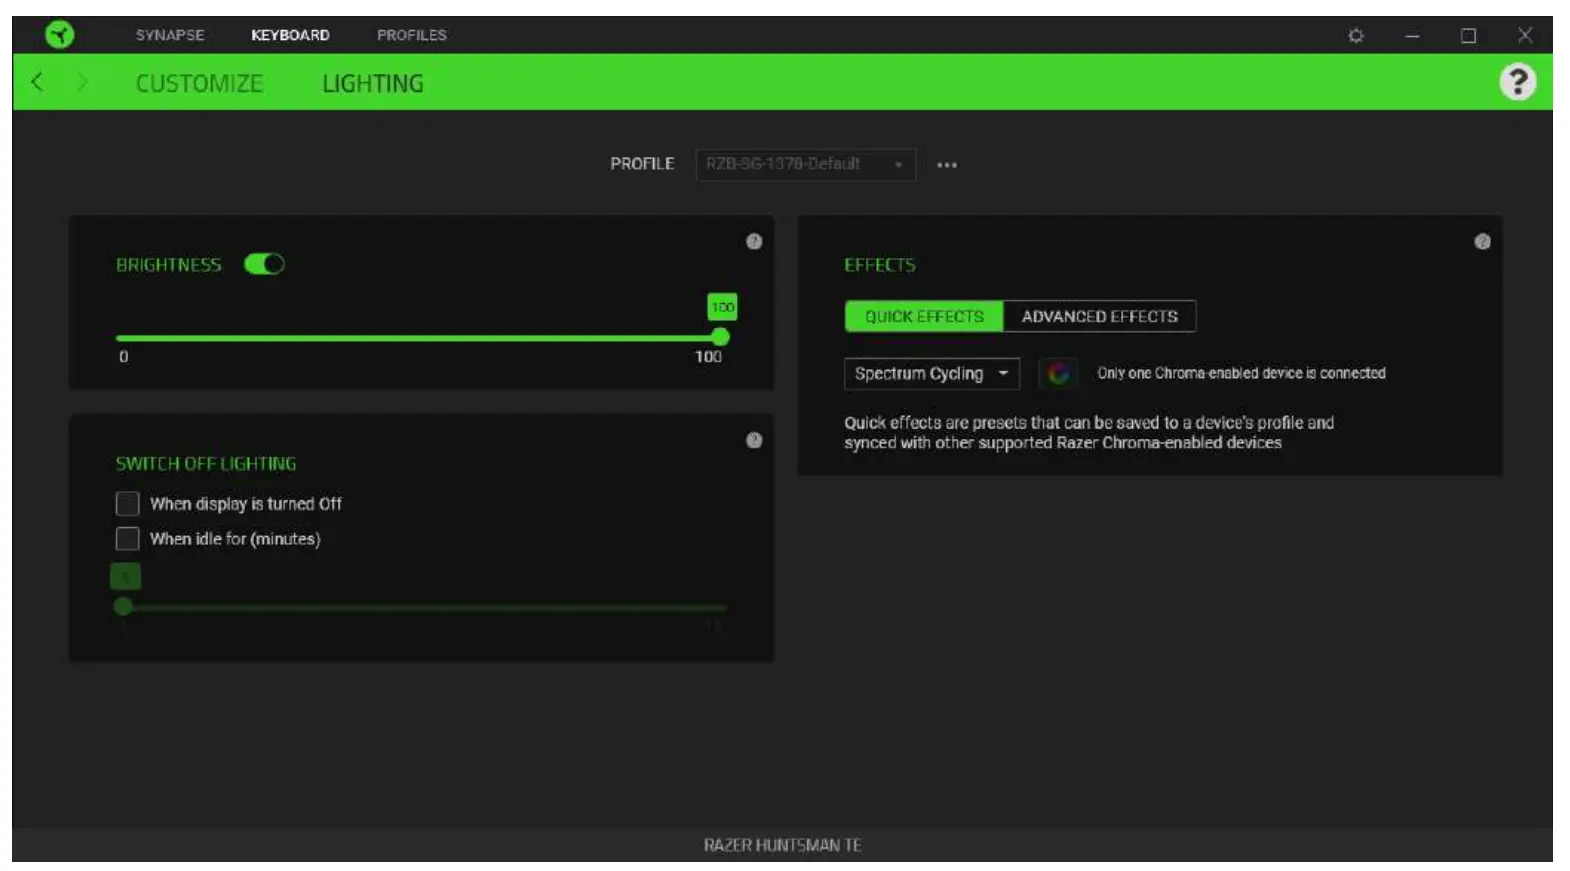Click the Brightness heading label

[x=168, y=265]
